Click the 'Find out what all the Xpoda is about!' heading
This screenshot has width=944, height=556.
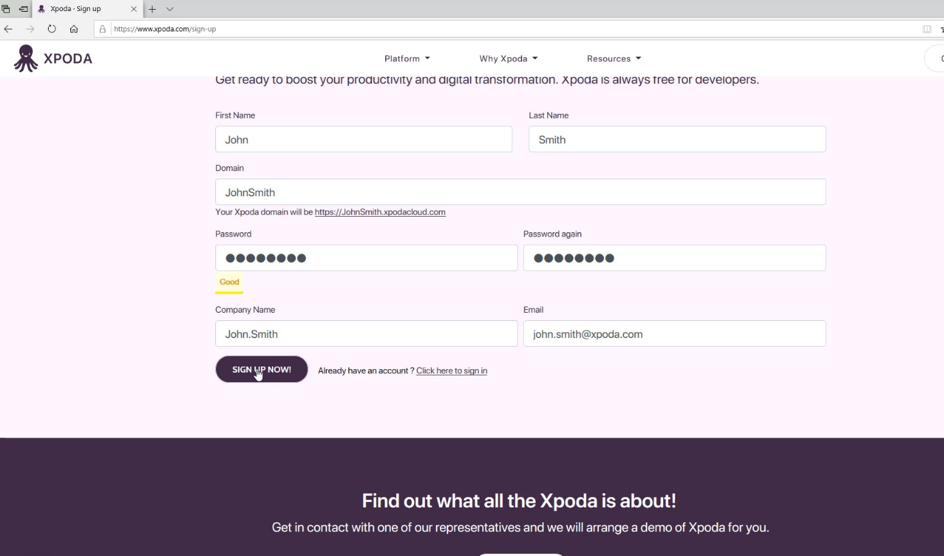(519, 501)
